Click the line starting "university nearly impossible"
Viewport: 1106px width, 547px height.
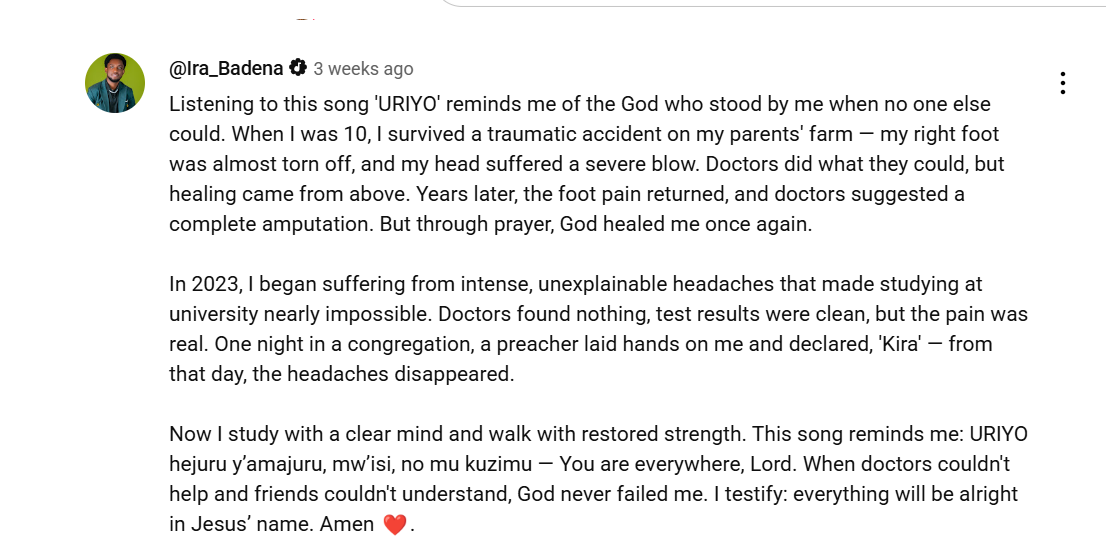pyautogui.click(x=598, y=314)
